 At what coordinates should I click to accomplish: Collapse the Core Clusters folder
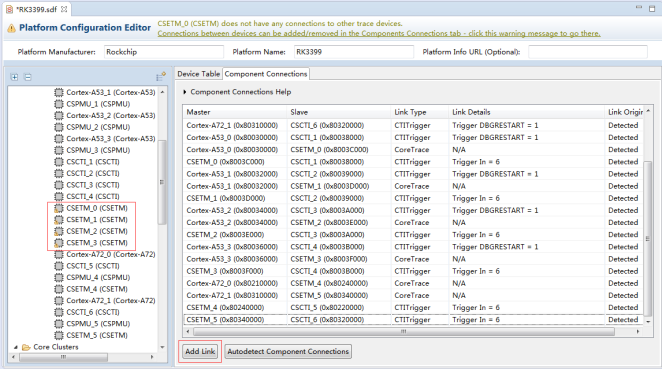[16, 347]
